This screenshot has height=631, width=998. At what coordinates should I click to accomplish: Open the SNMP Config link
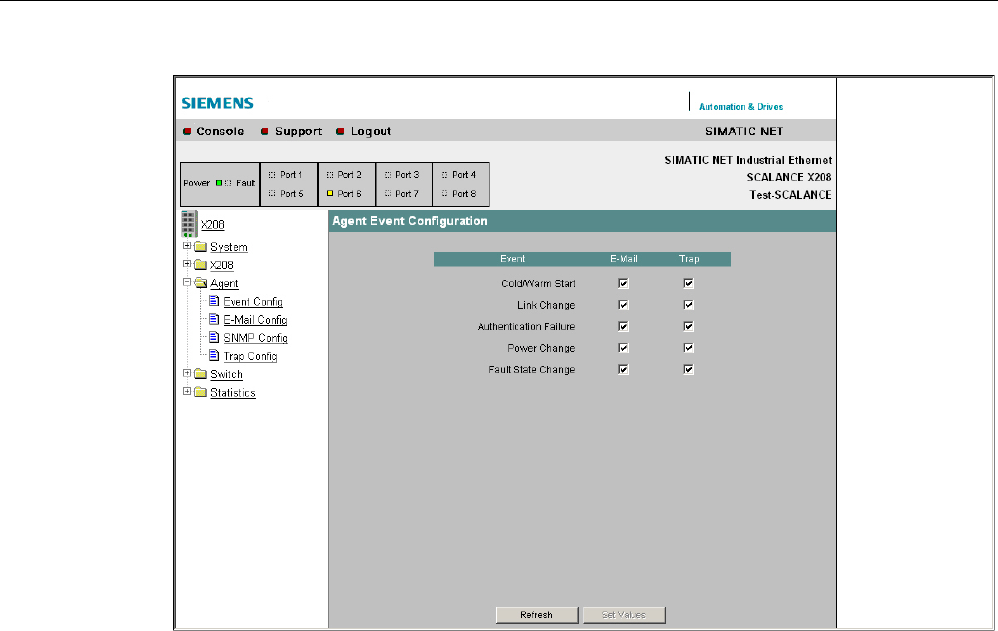255,338
